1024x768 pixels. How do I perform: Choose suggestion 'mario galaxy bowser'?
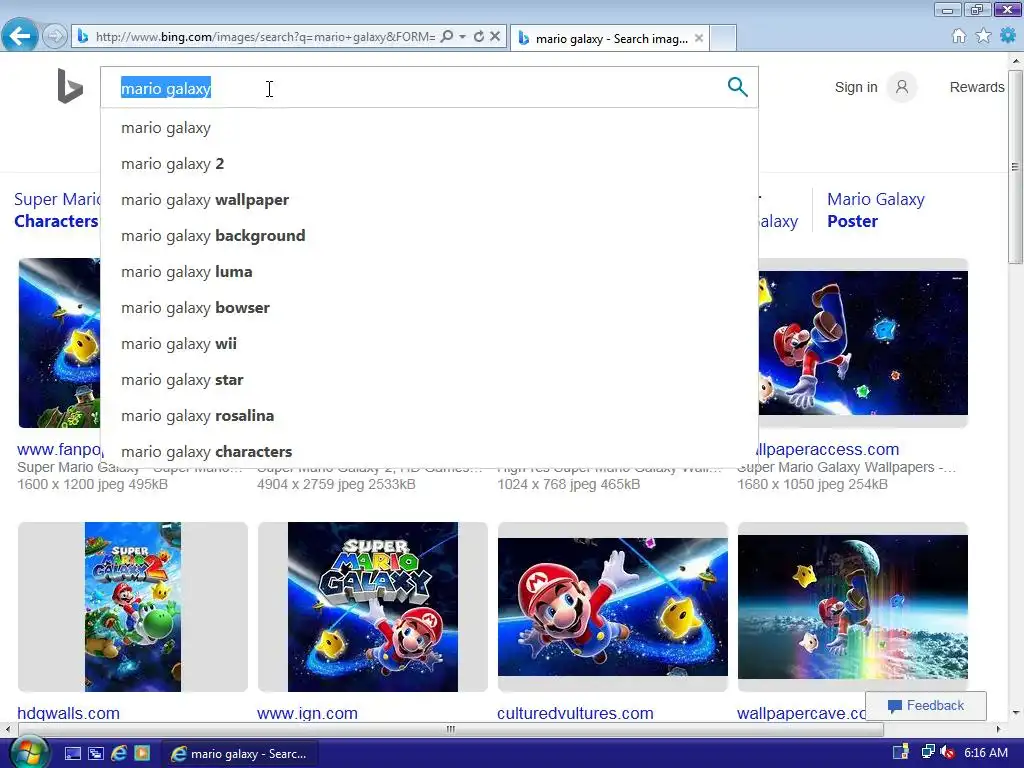(x=429, y=308)
